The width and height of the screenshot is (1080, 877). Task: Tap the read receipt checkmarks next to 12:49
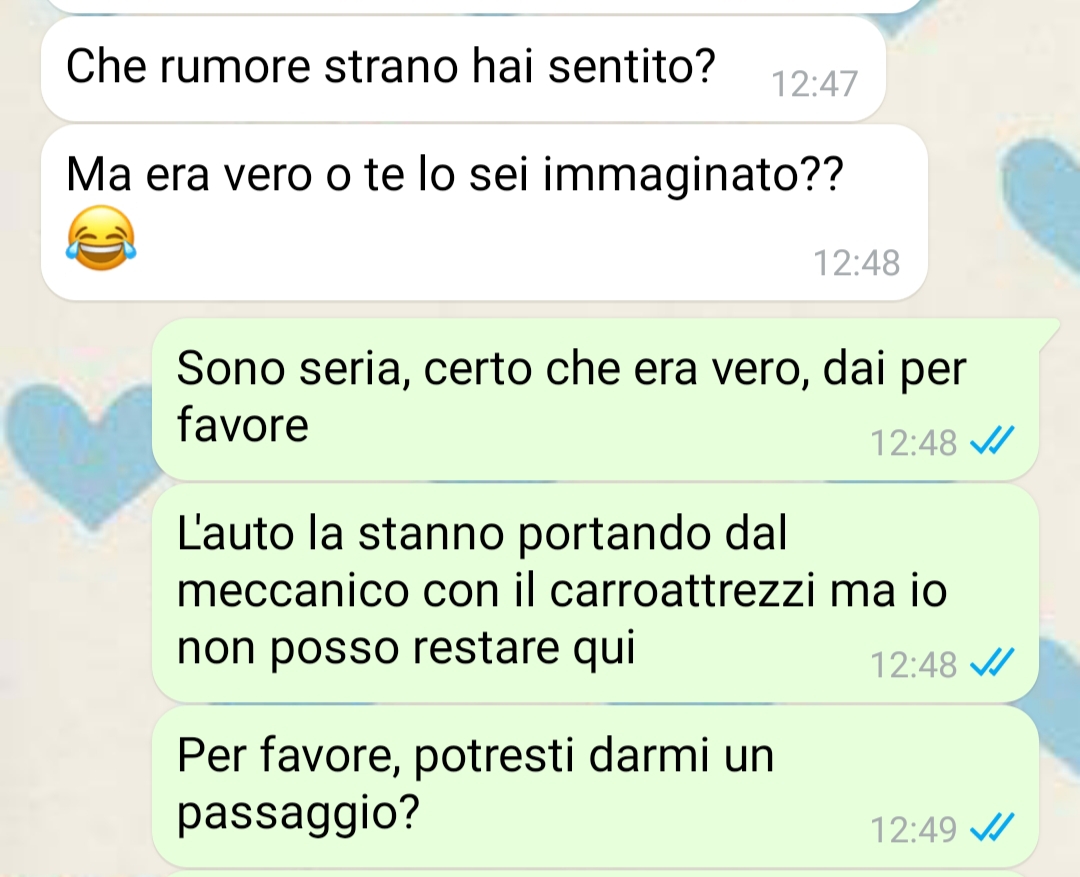(991, 828)
